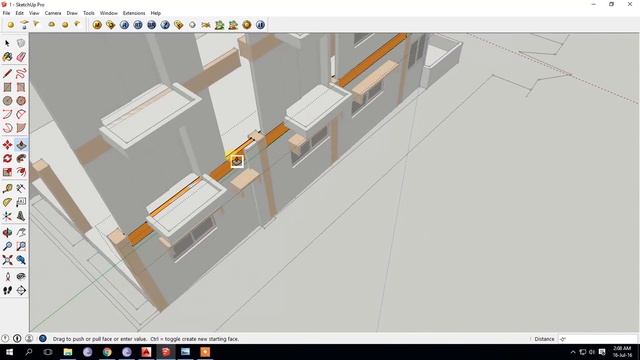Choose the Rotate tool
640x360 pixels.
coord(7,158)
